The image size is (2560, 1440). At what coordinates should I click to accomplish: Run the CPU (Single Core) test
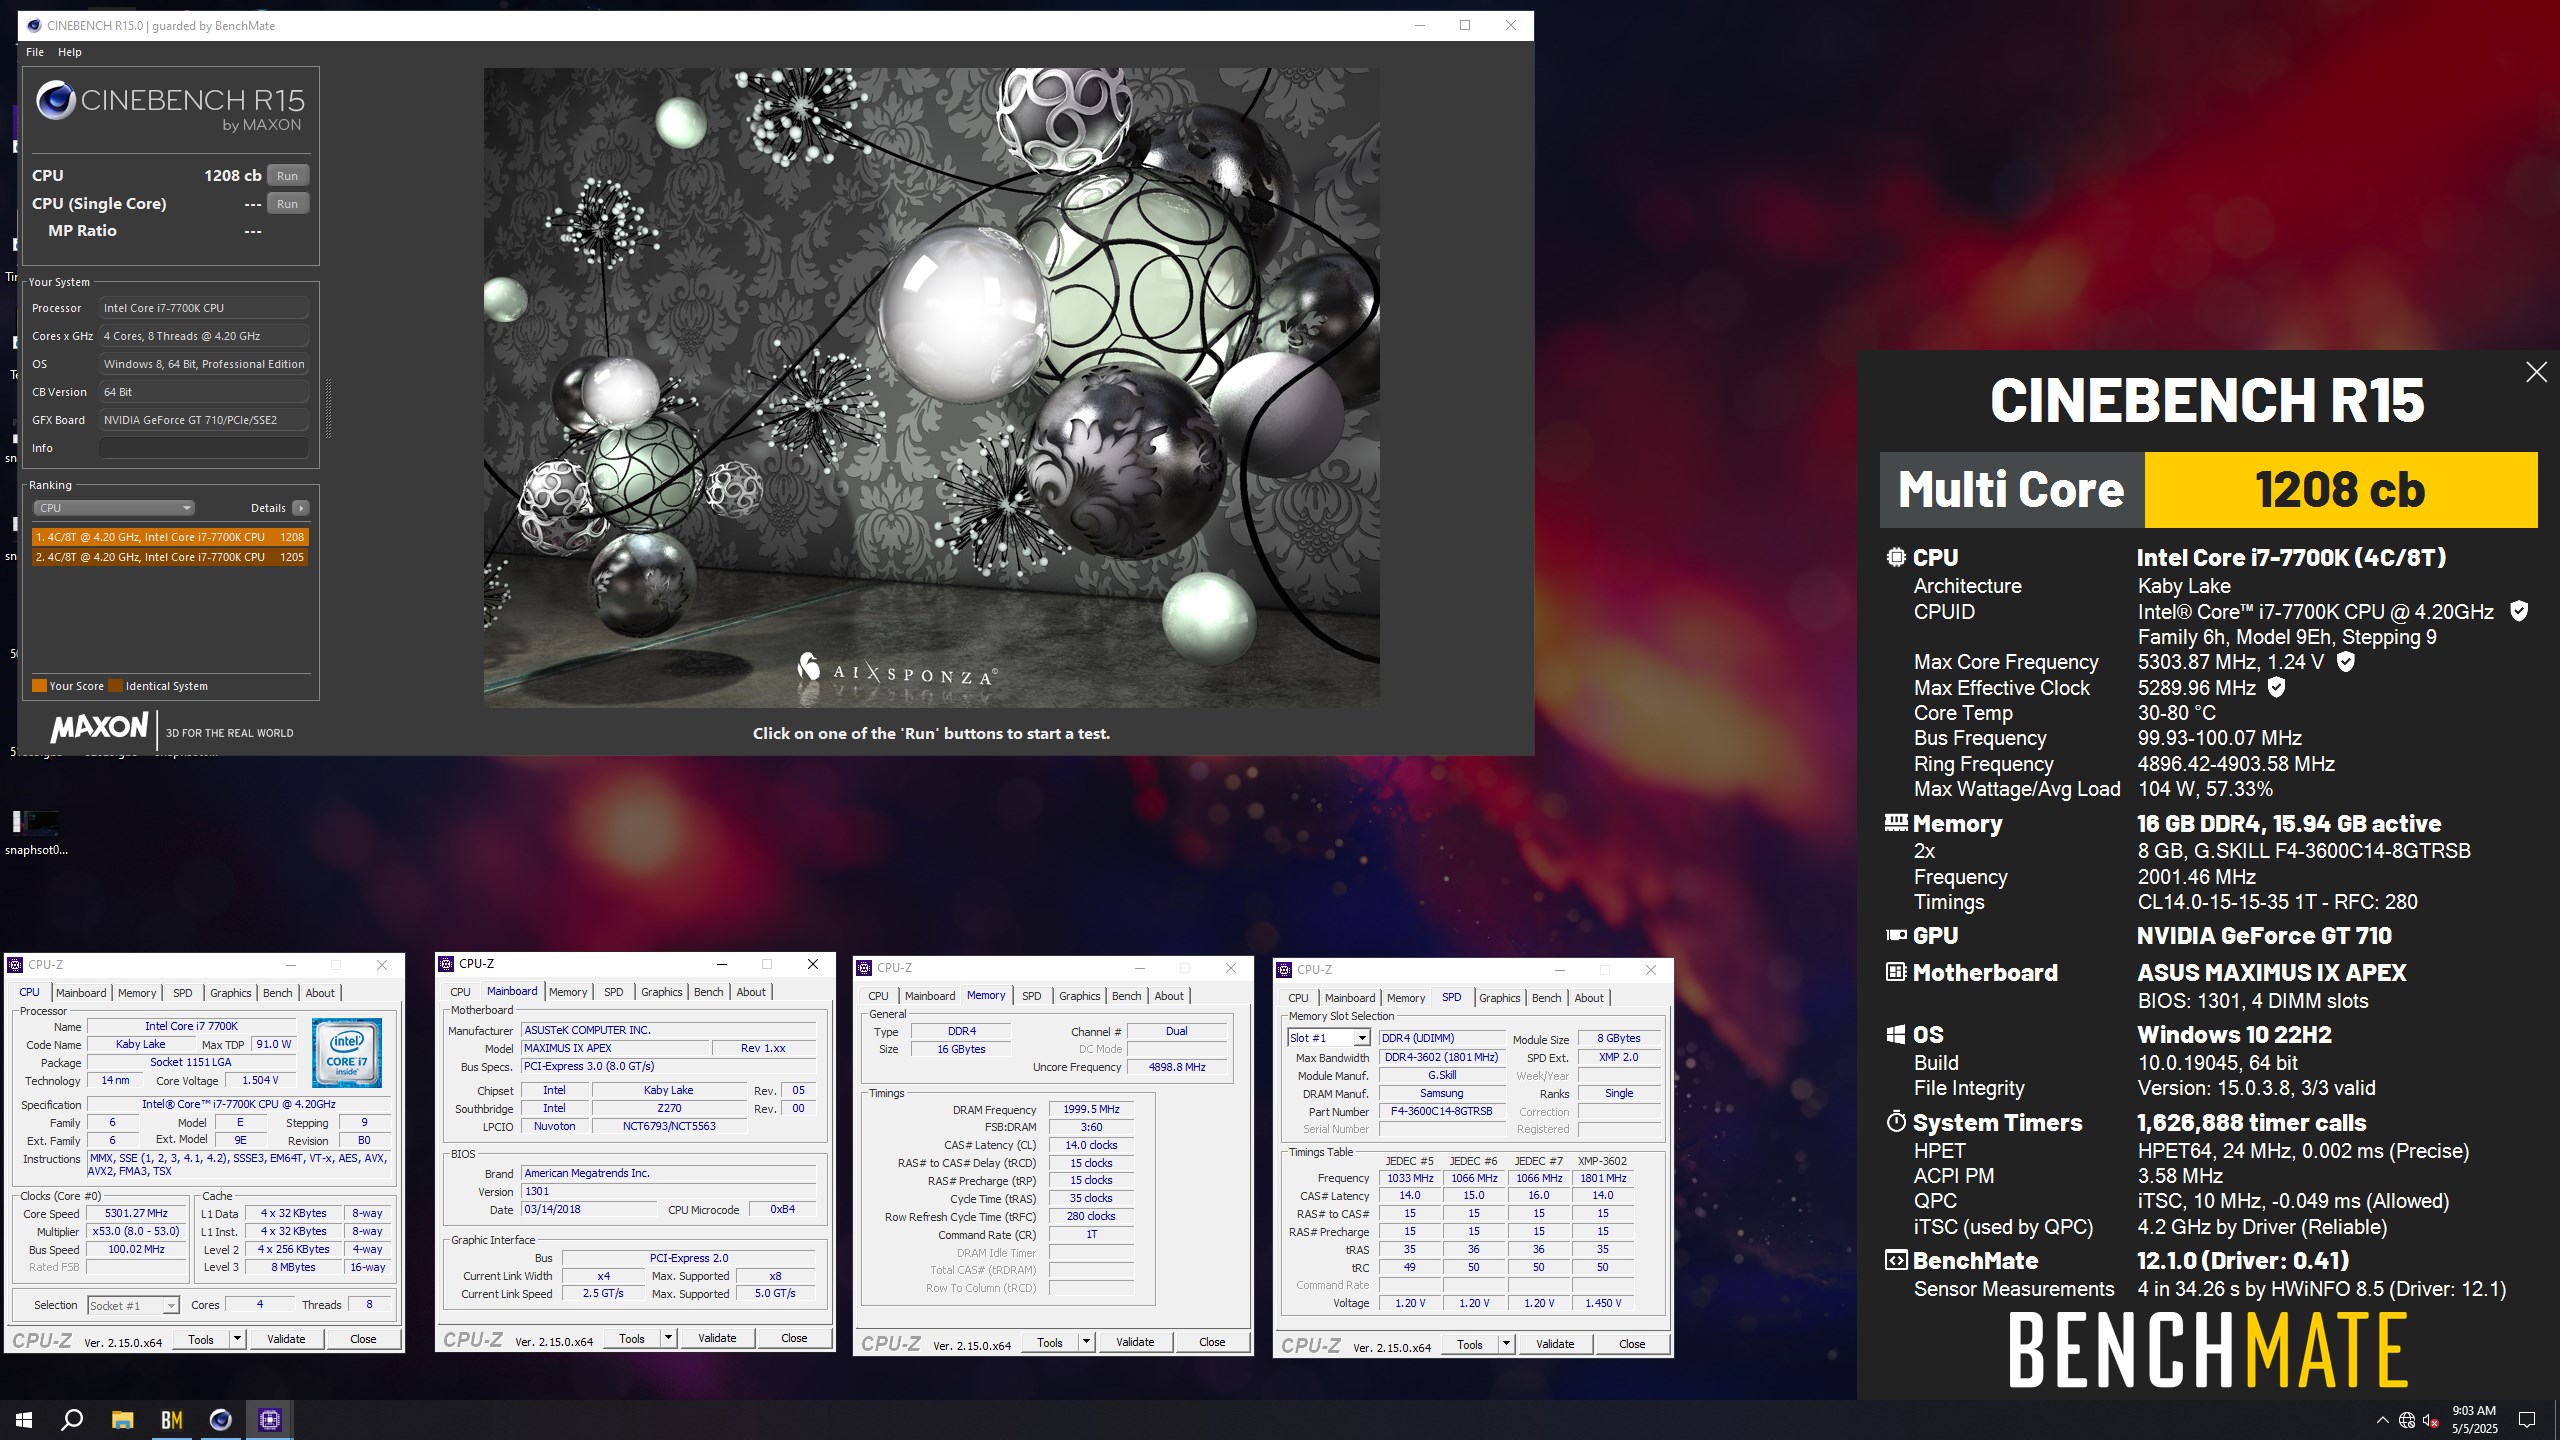coord(287,203)
